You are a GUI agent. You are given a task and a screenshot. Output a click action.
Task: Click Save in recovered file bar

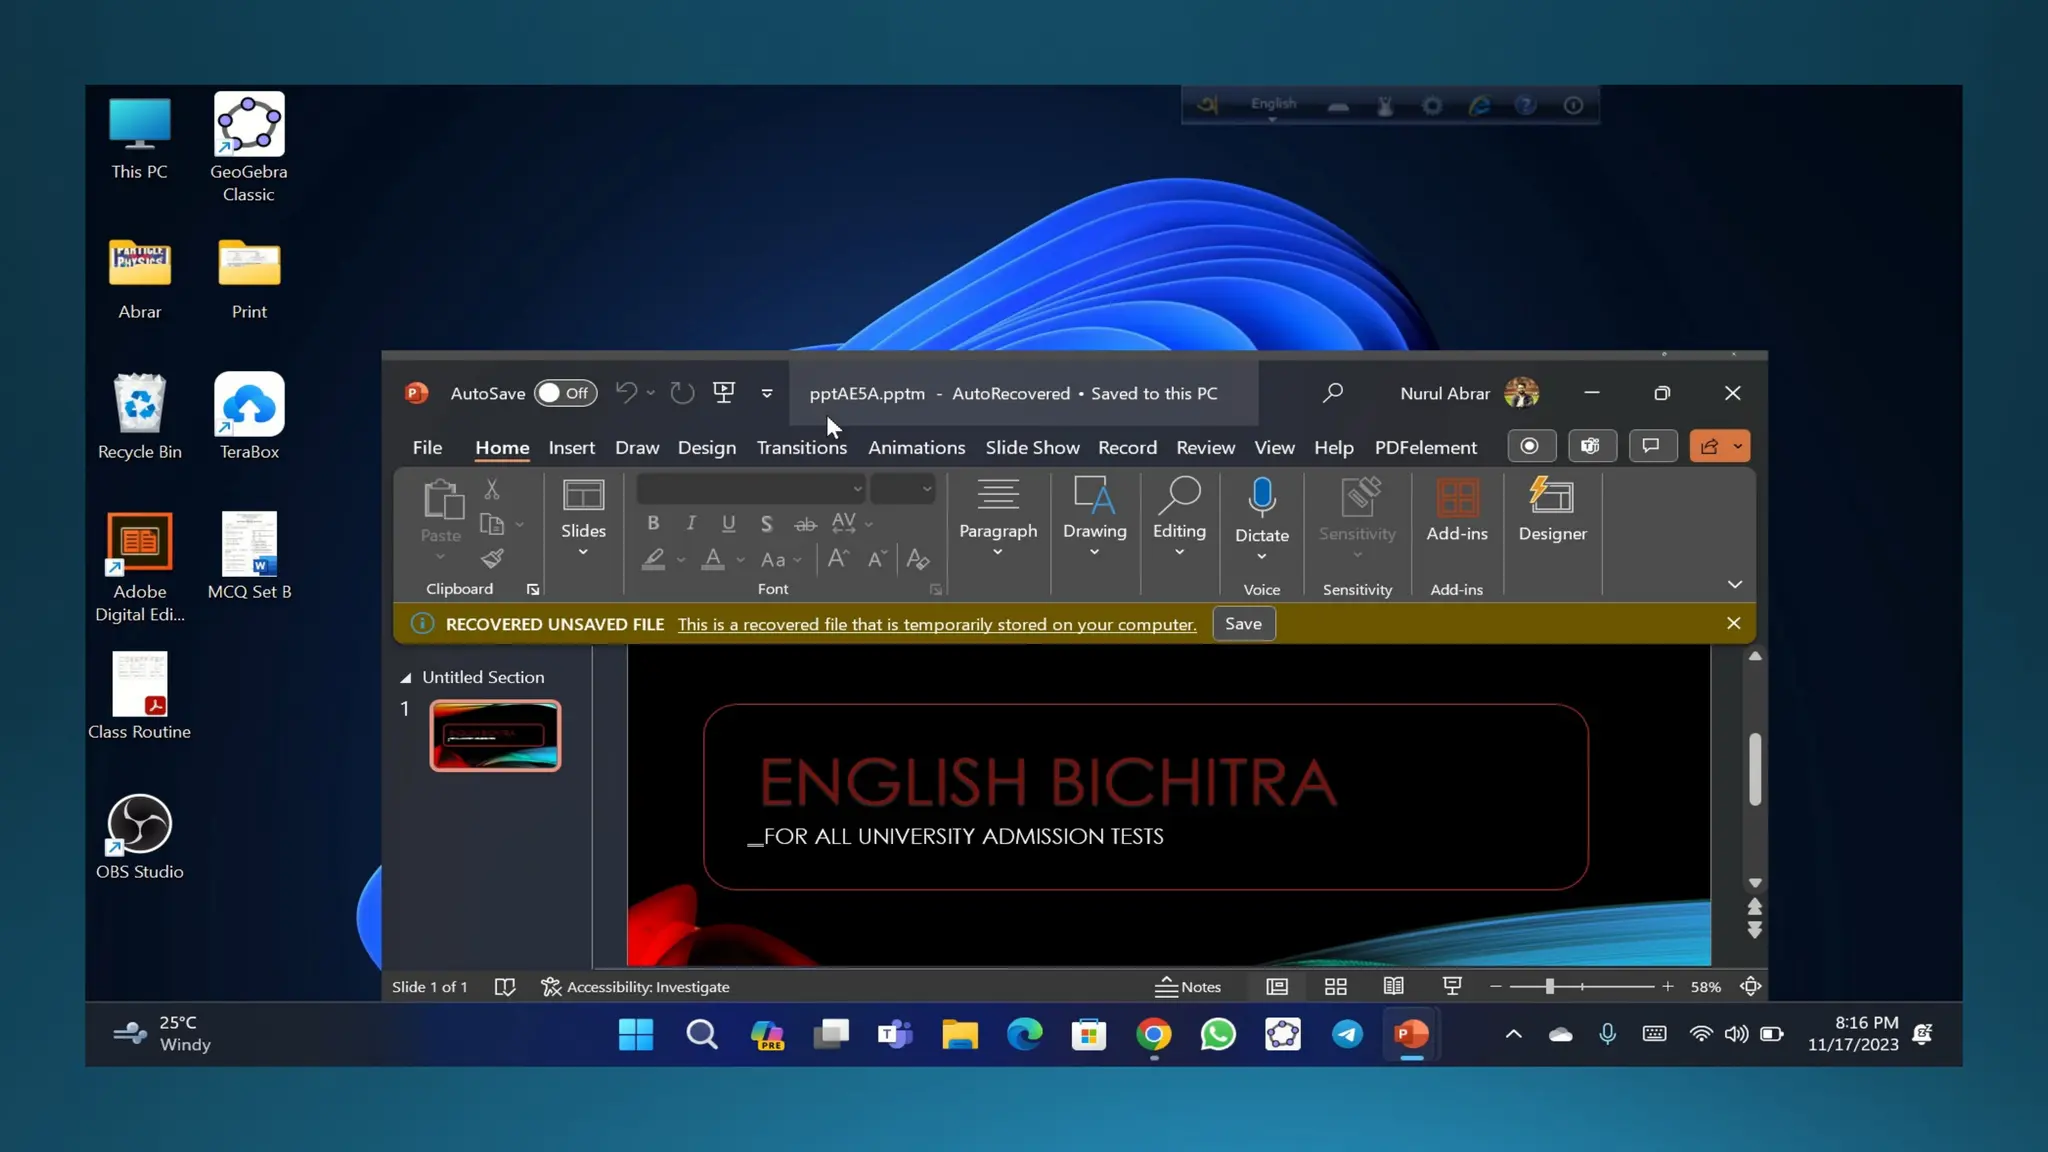point(1243,624)
